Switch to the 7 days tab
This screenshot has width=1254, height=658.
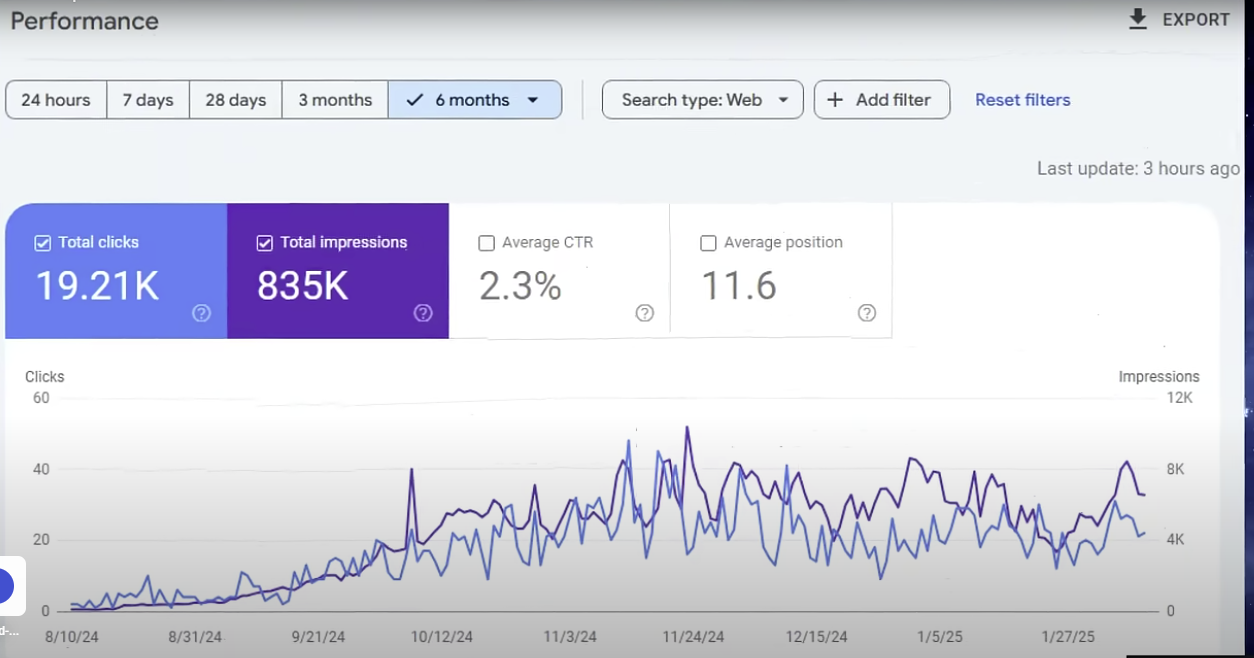click(147, 99)
